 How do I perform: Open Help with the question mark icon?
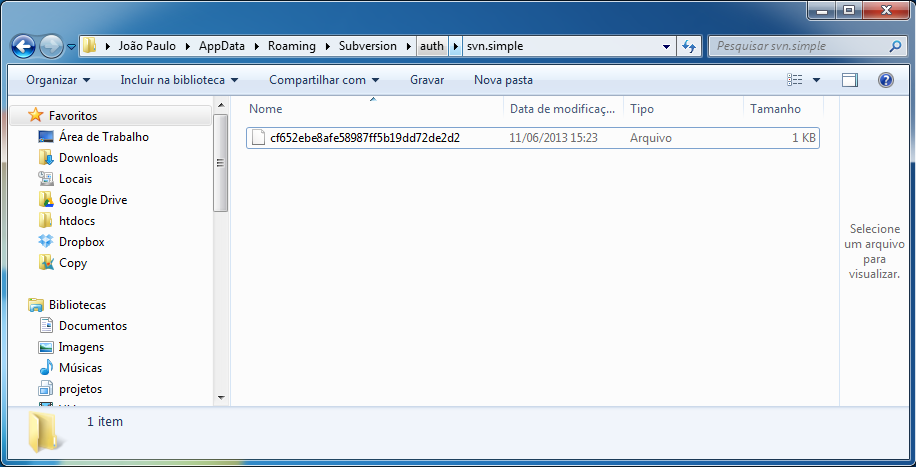coord(886,80)
